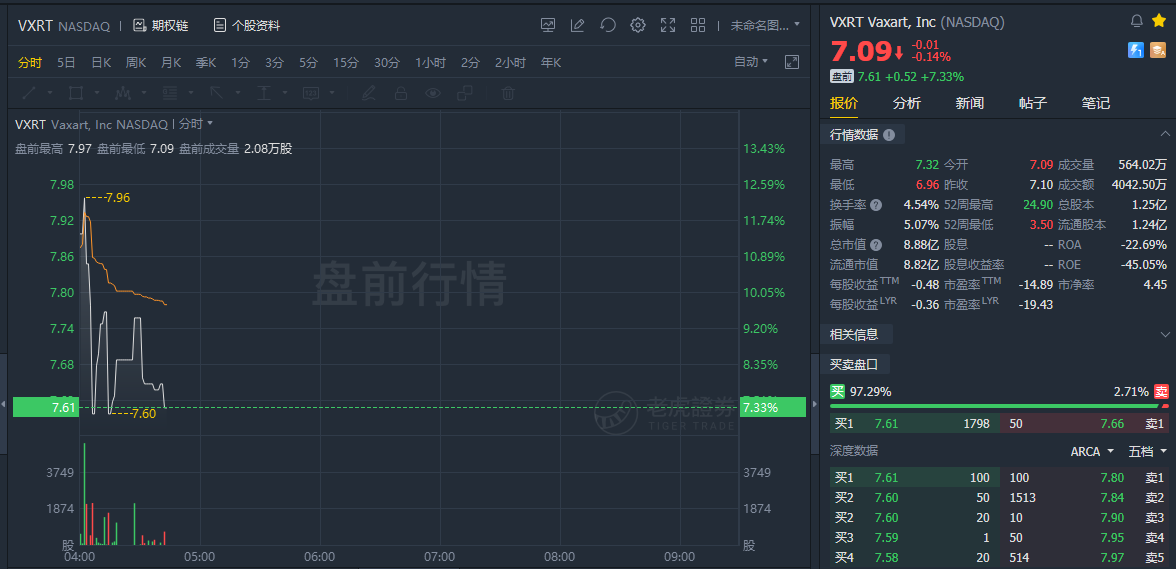Open the 帖子 tab
Image resolution: width=1176 pixels, height=569 pixels.
coord(1033,103)
